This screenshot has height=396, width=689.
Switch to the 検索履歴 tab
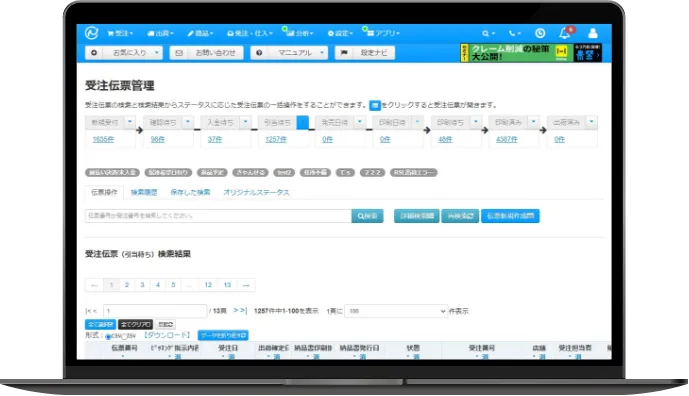tap(144, 193)
